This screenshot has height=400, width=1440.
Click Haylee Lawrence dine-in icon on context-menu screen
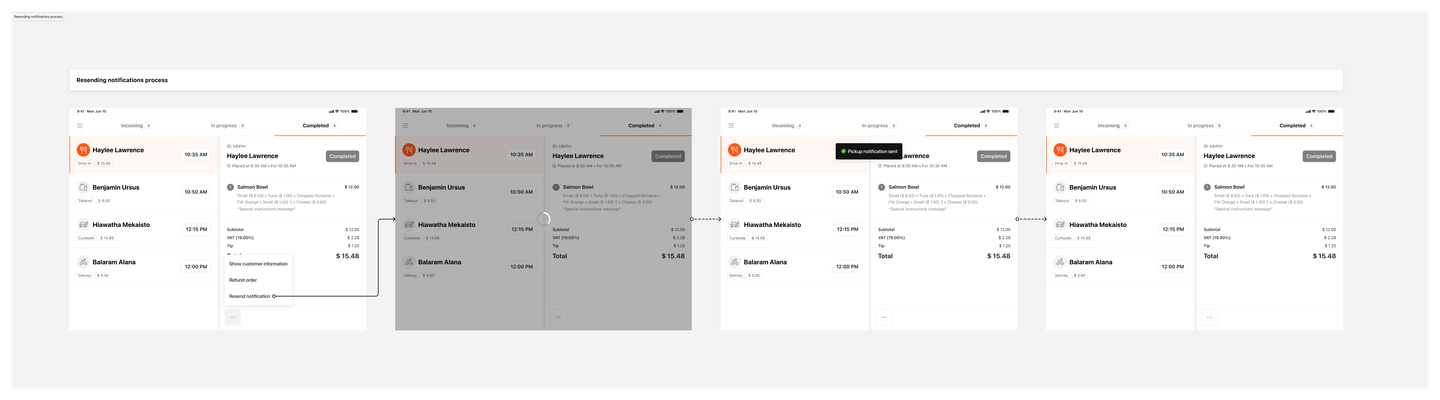click(x=83, y=150)
